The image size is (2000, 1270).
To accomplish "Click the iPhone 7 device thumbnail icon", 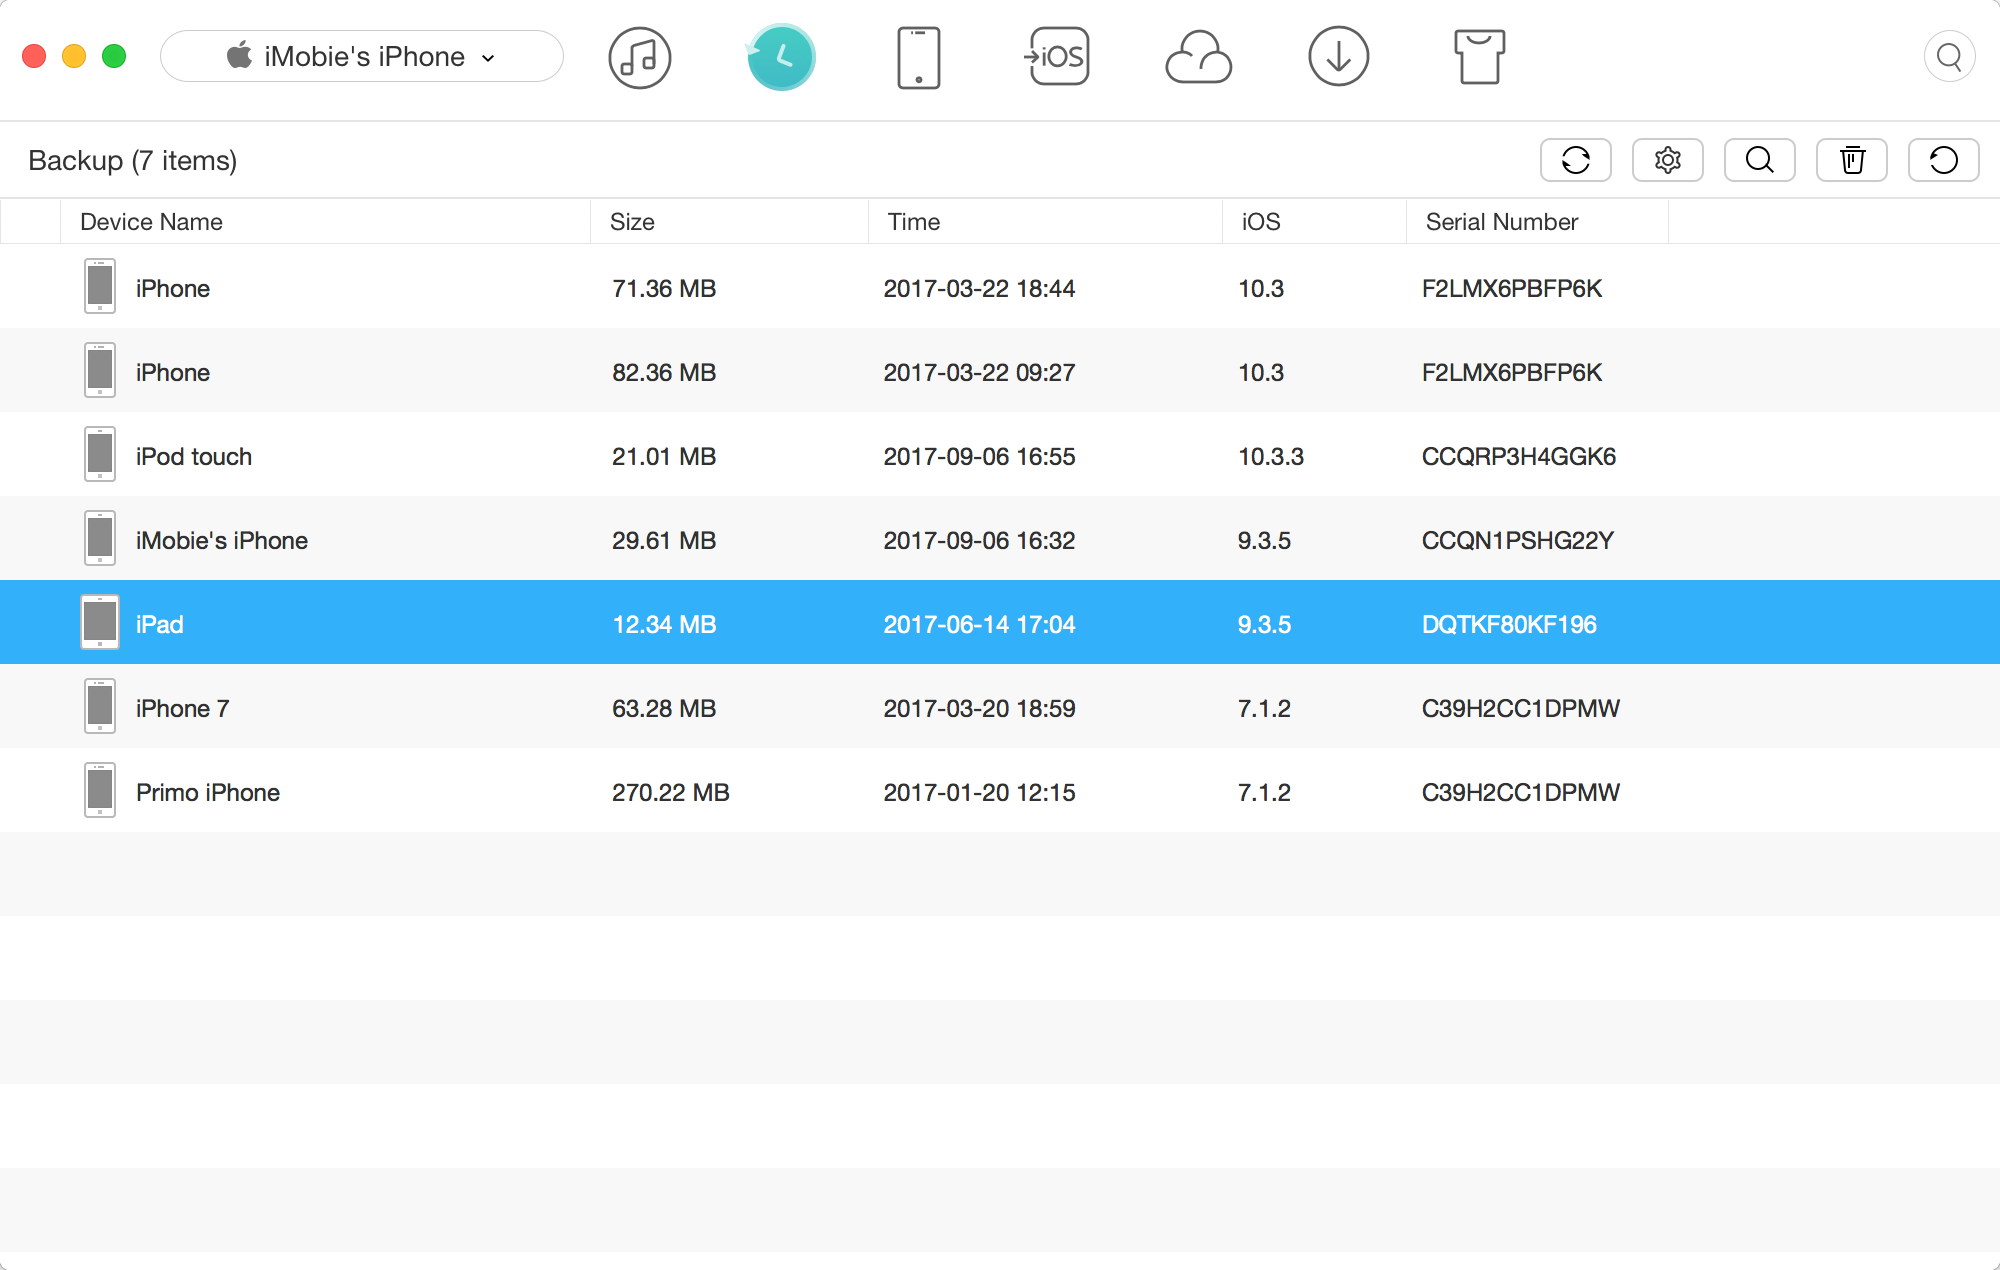I will pyautogui.click(x=100, y=706).
